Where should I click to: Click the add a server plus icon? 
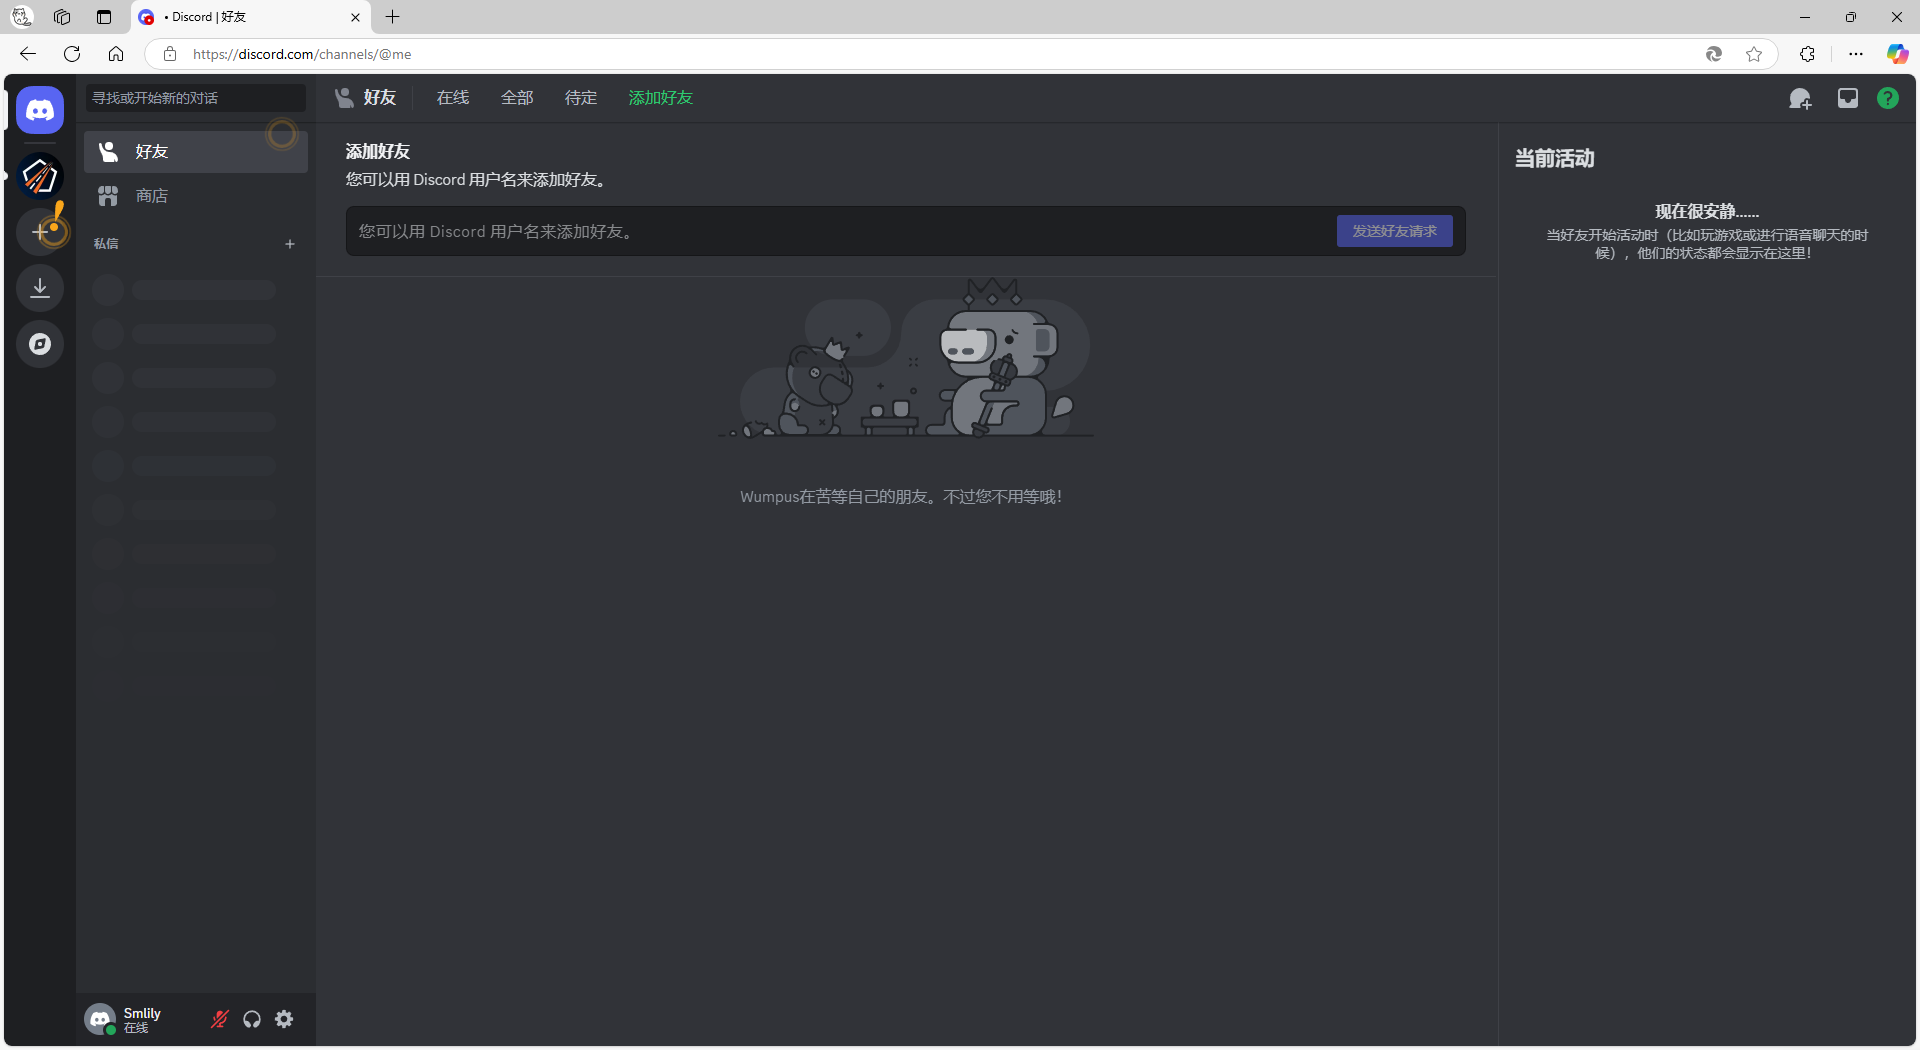coord(40,232)
